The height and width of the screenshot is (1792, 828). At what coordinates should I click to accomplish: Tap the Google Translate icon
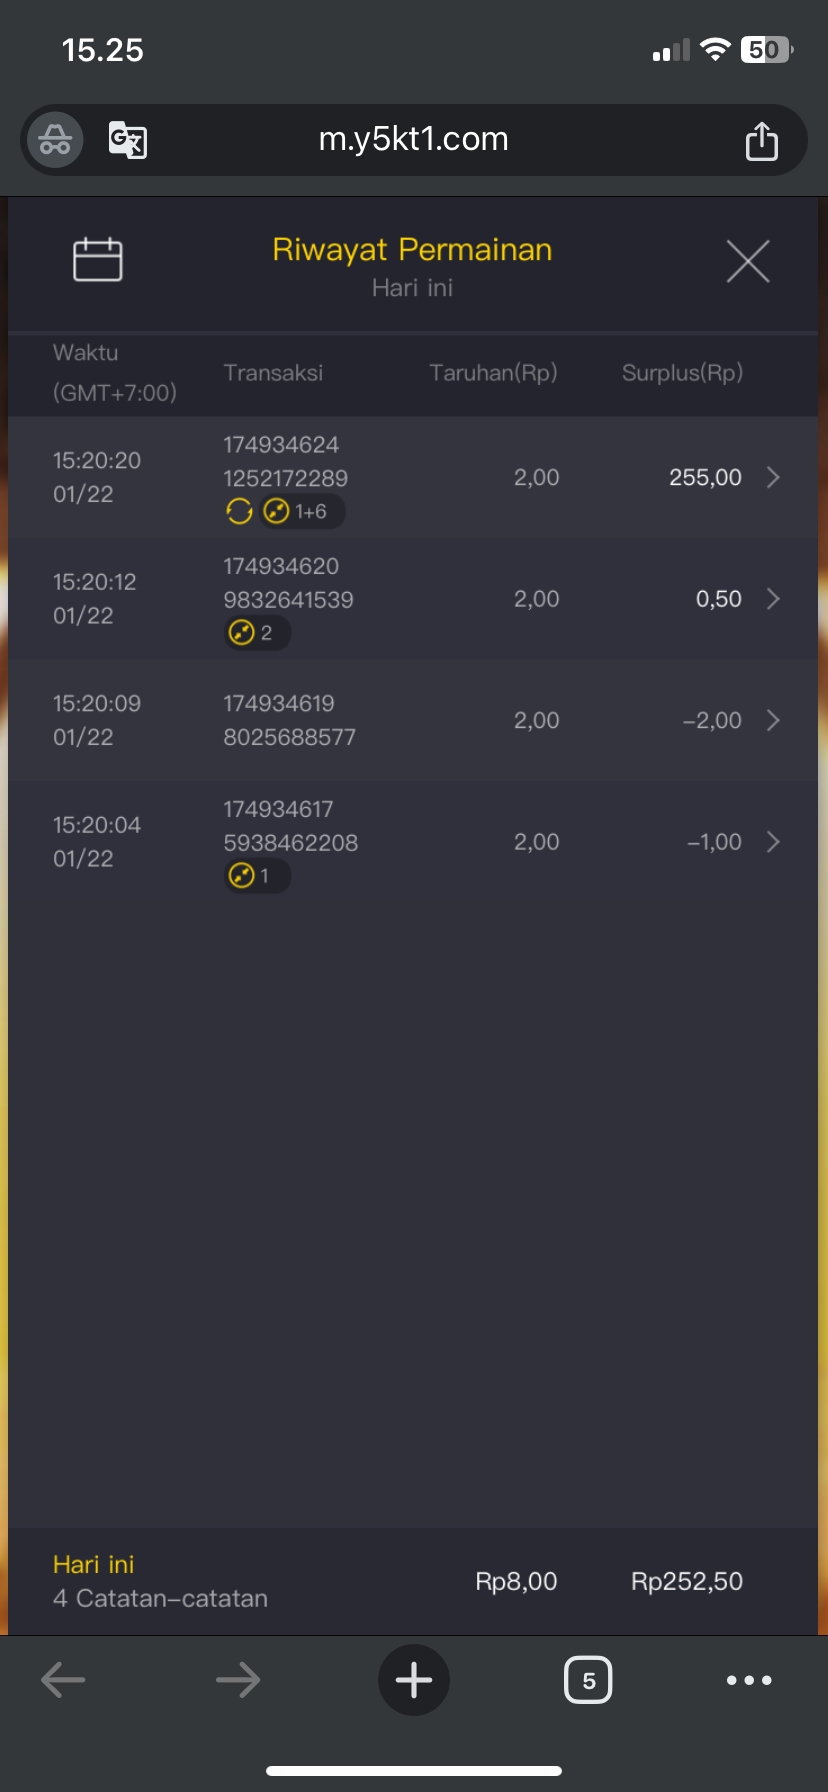click(x=128, y=140)
